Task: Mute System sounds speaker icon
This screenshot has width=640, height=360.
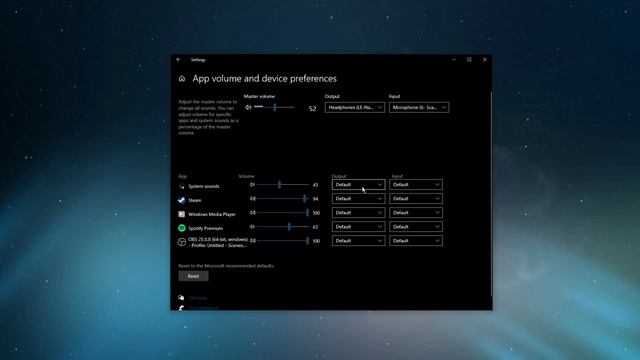Action: (253, 185)
